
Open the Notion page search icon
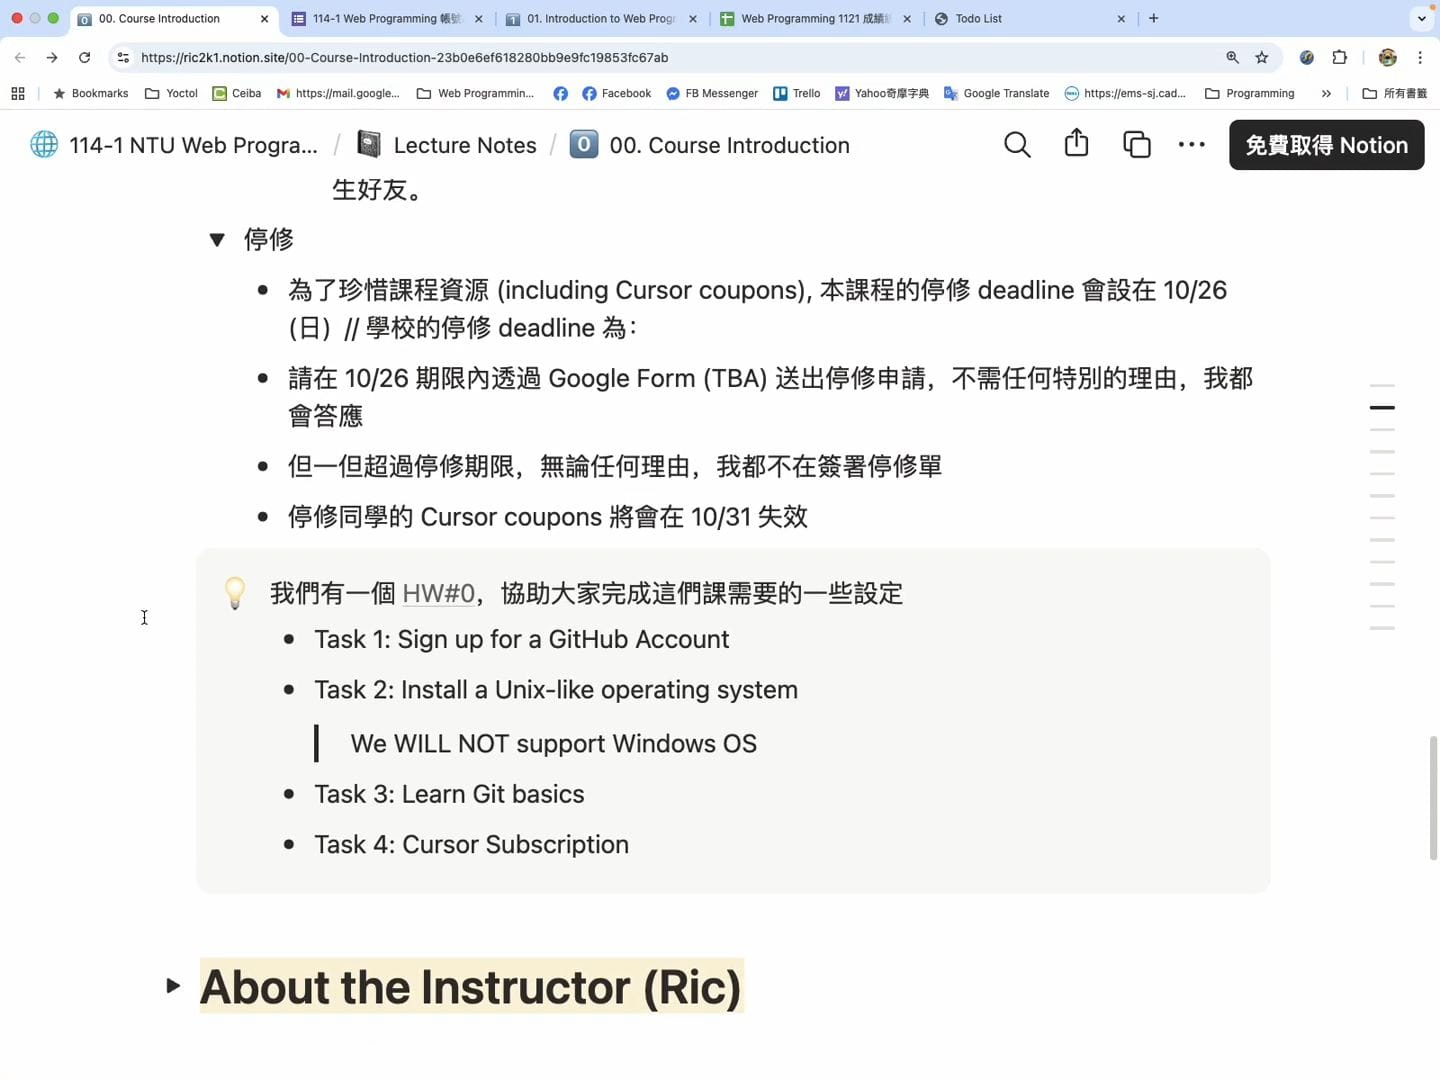click(x=1017, y=145)
